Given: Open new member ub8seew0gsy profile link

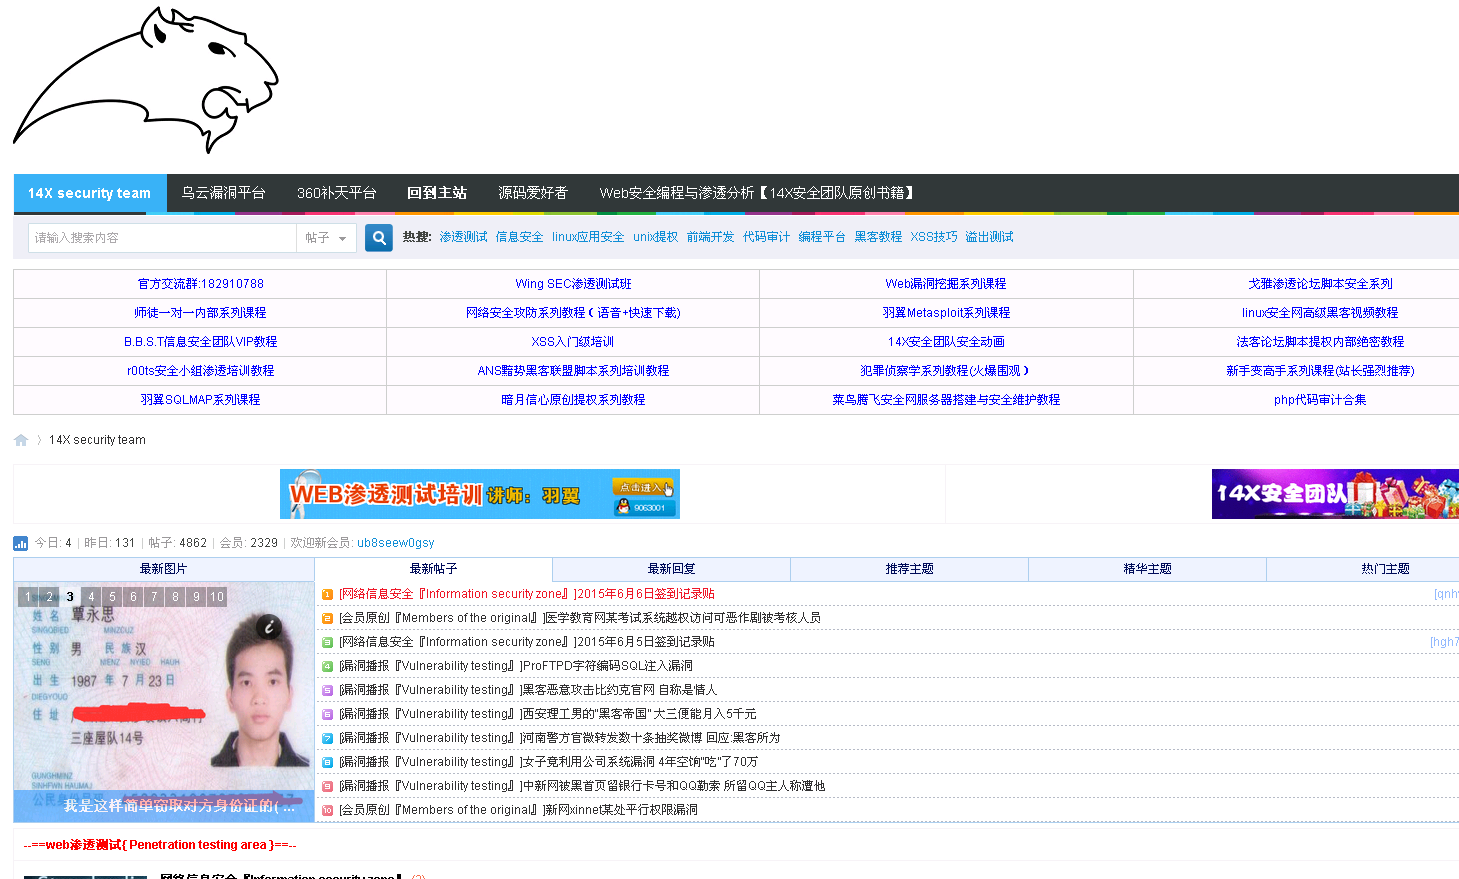Looking at the screenshot, I should [x=396, y=543].
